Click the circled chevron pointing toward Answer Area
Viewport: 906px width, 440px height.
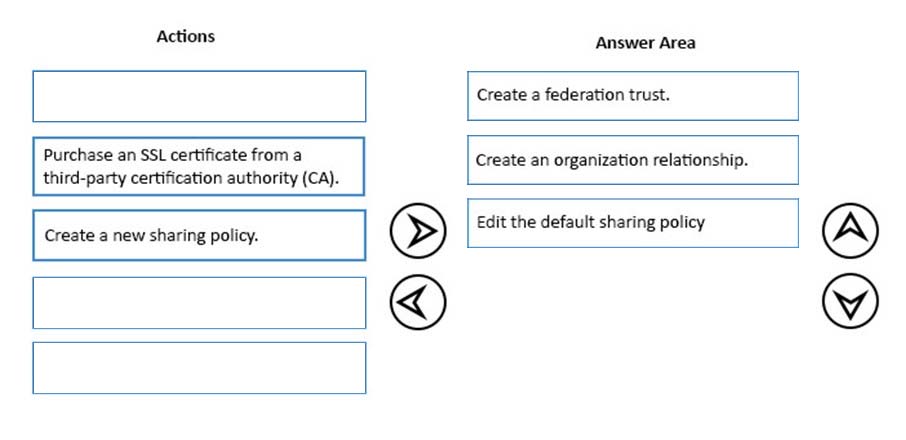point(418,230)
